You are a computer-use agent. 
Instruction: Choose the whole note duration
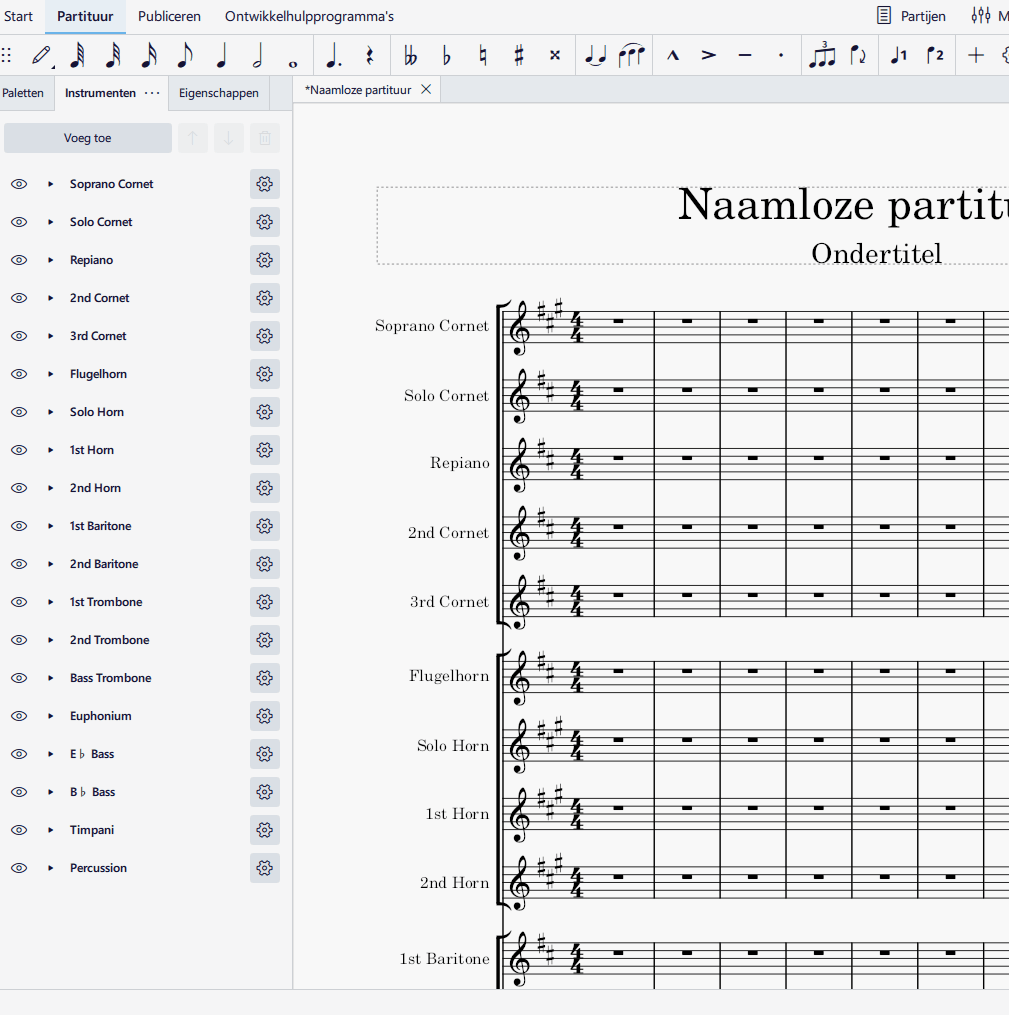293,63
